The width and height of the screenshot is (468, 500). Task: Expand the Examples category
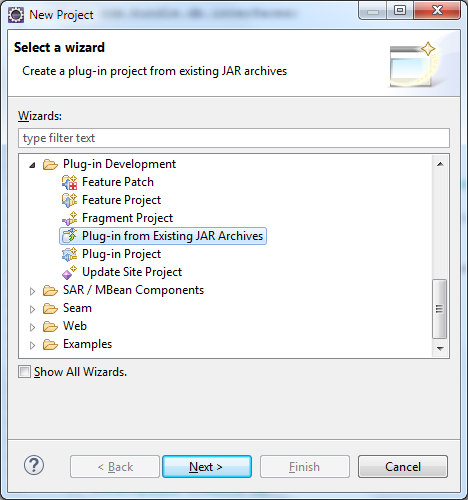(32, 345)
